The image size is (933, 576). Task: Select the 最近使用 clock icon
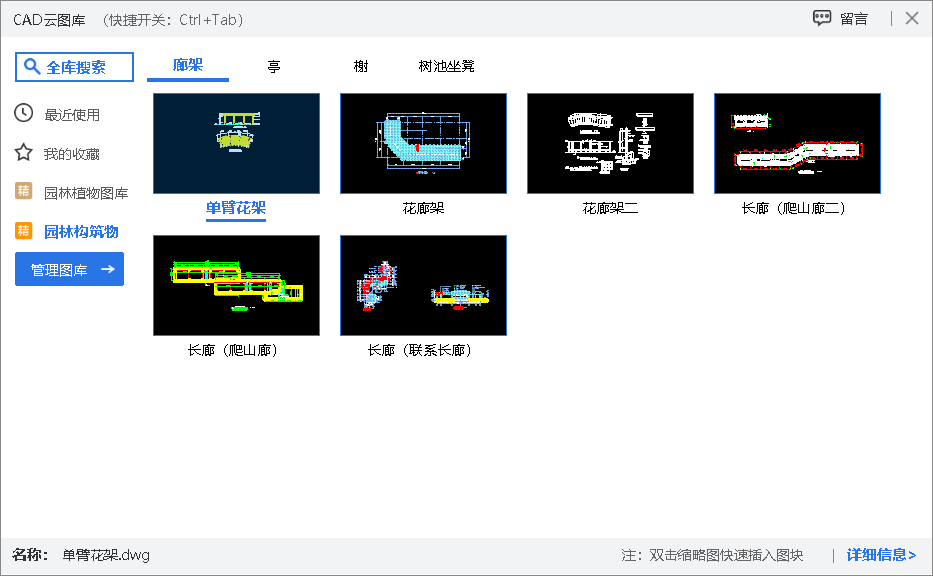tap(24, 114)
